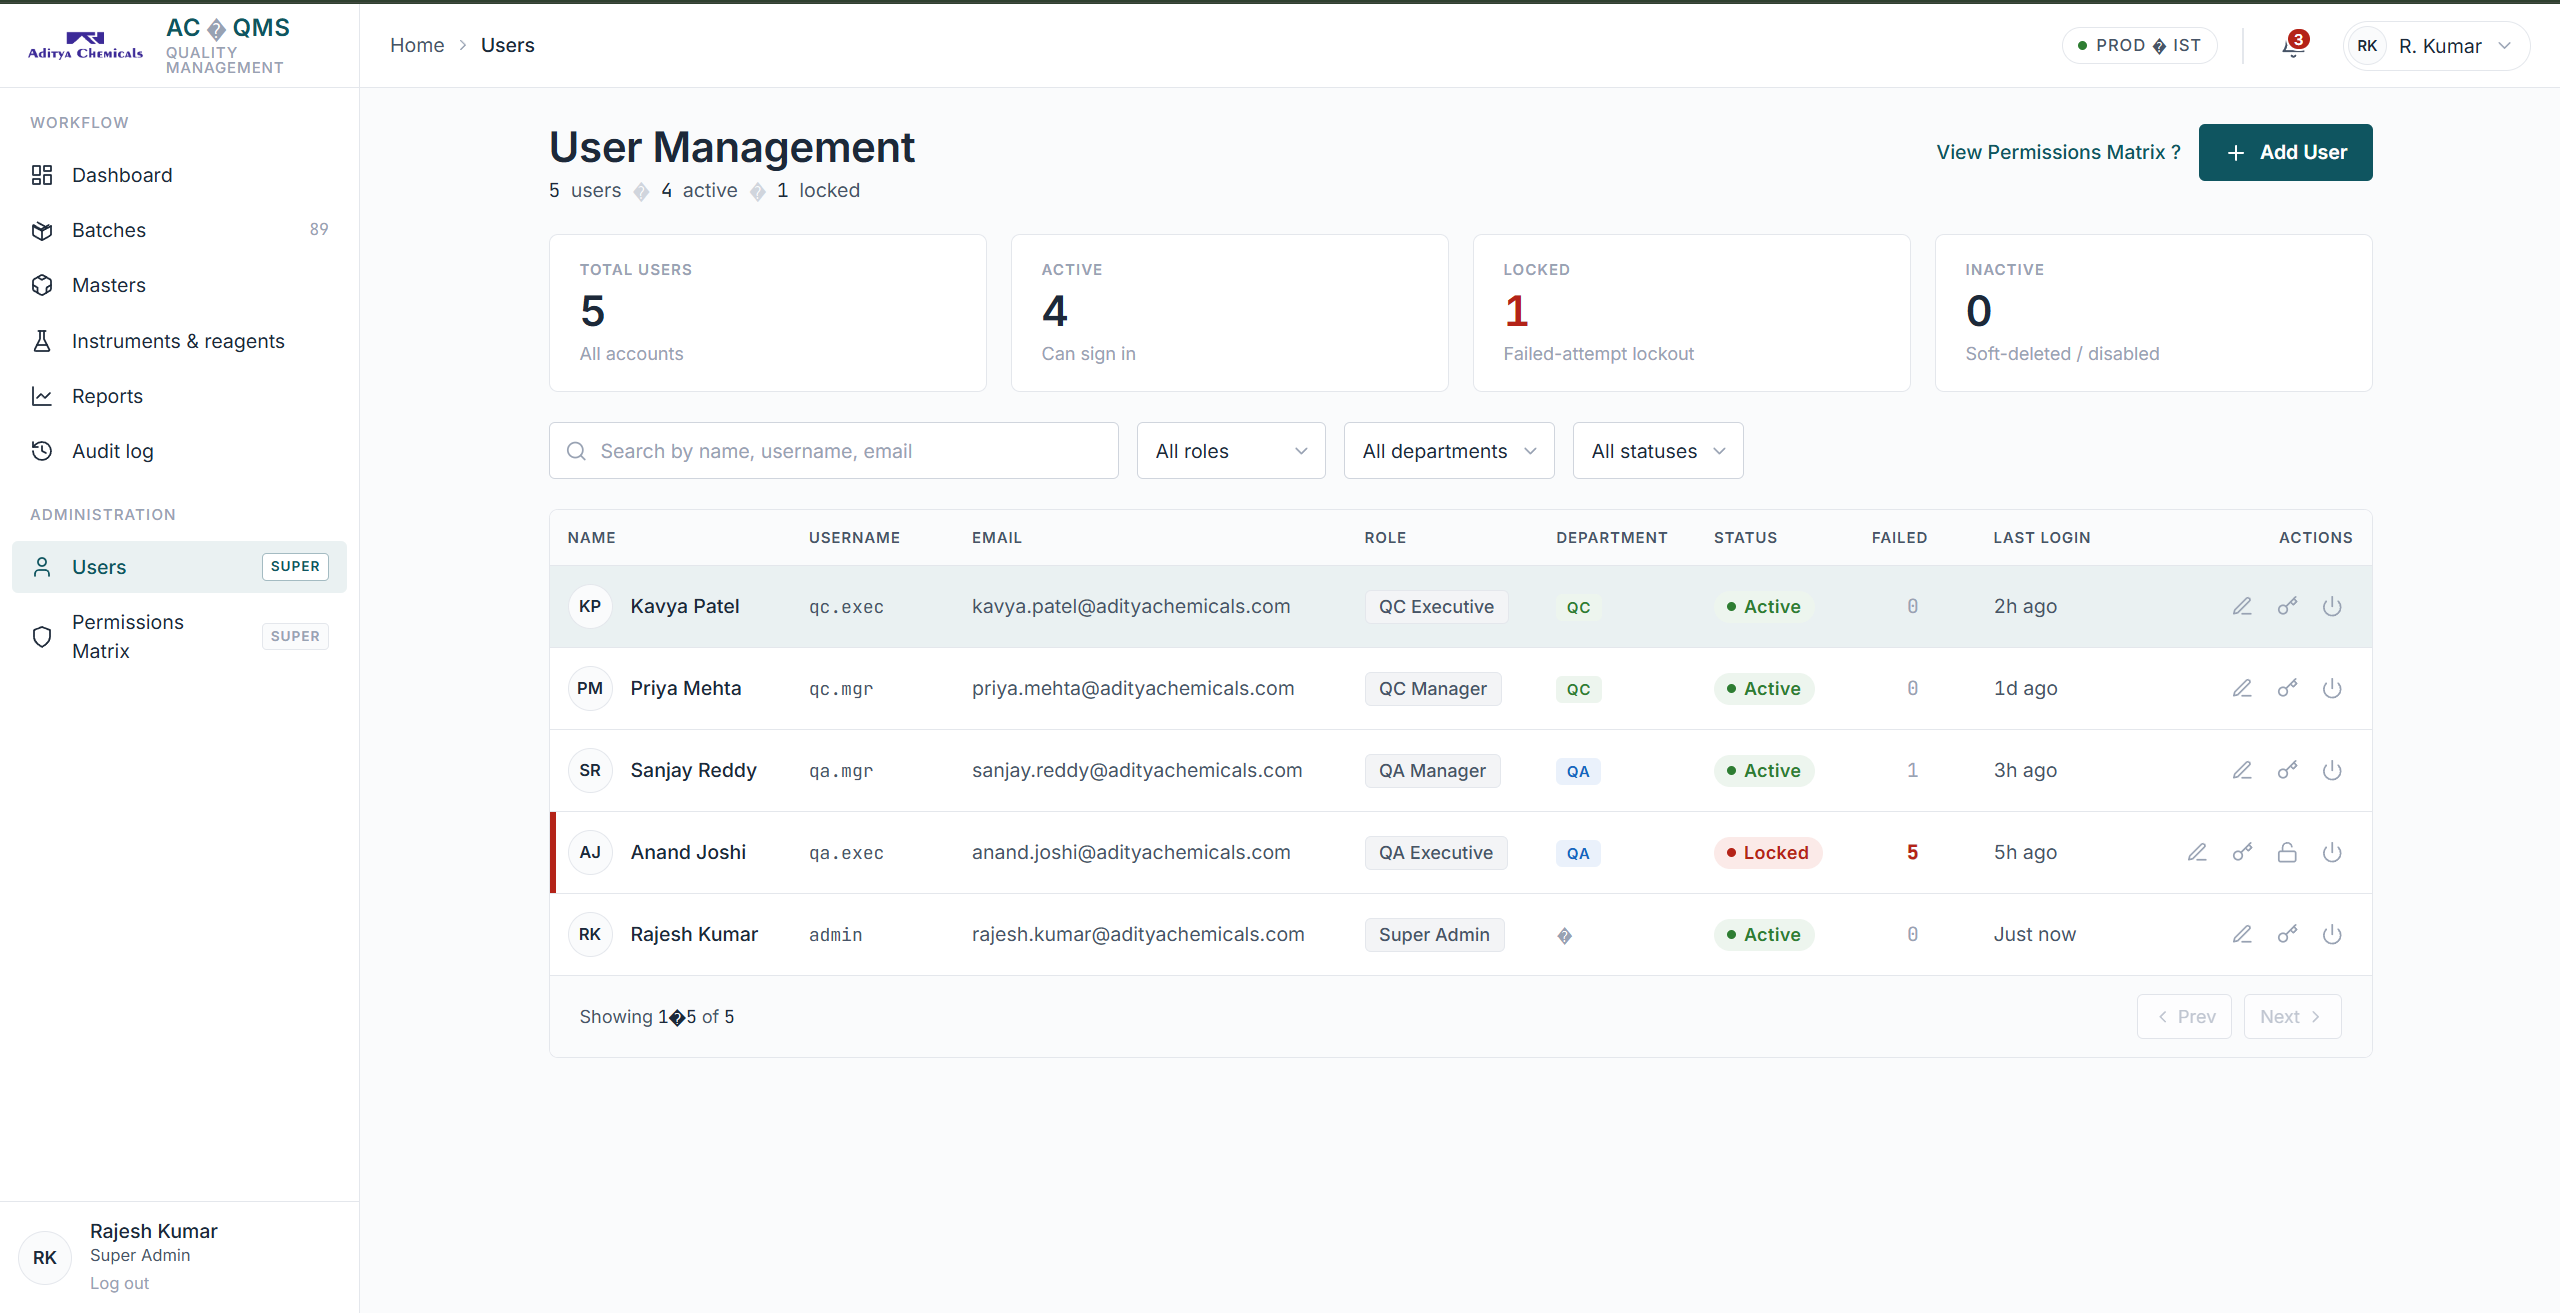This screenshot has height=1313, width=2560.
Task: Click Locked status badge for Anand Joshi
Action: point(1768,853)
